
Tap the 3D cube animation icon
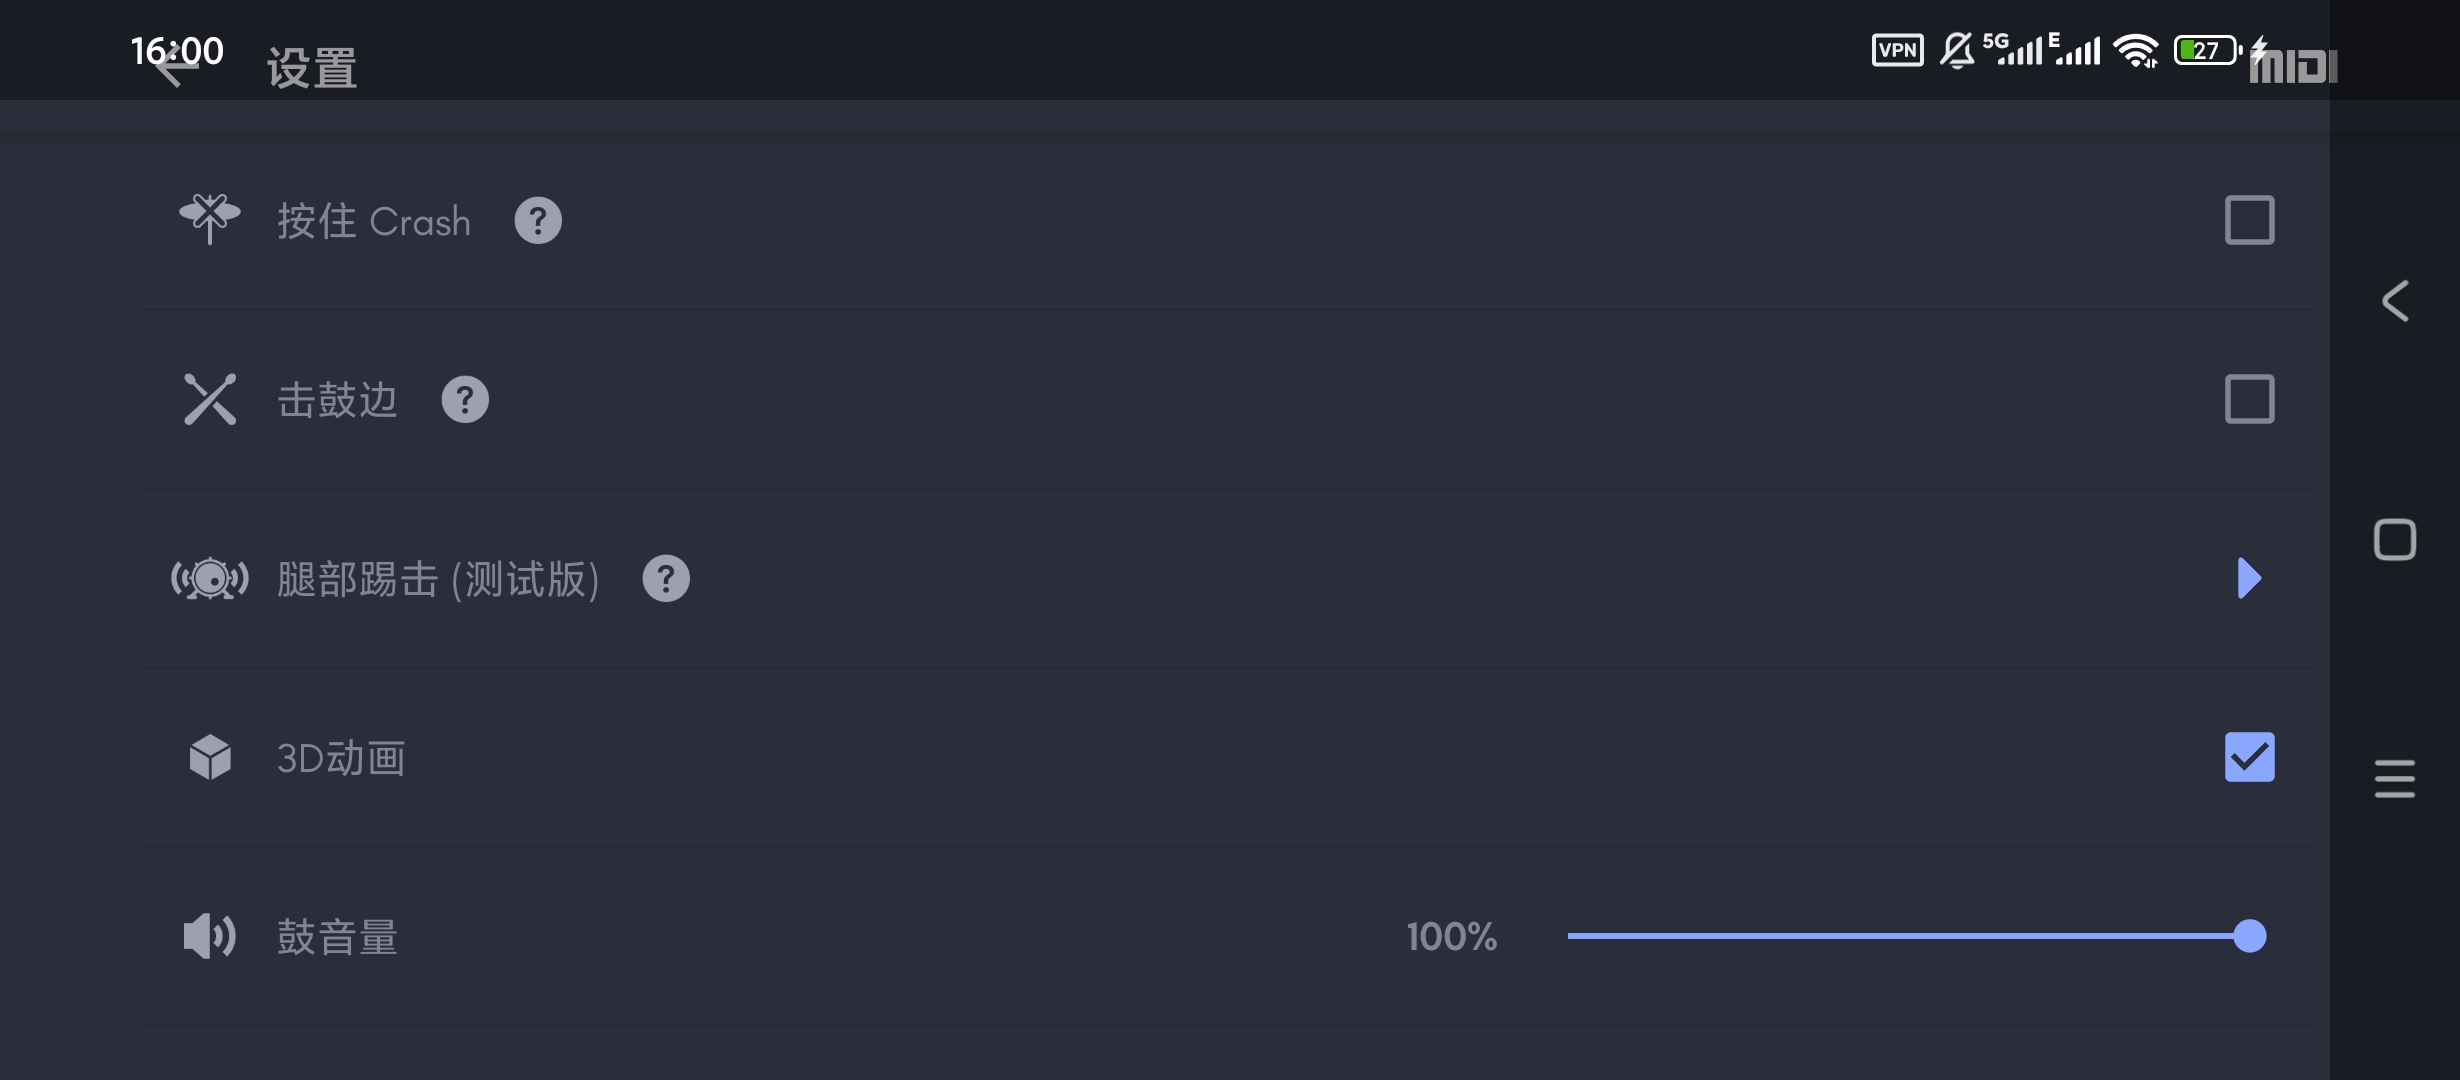210,757
